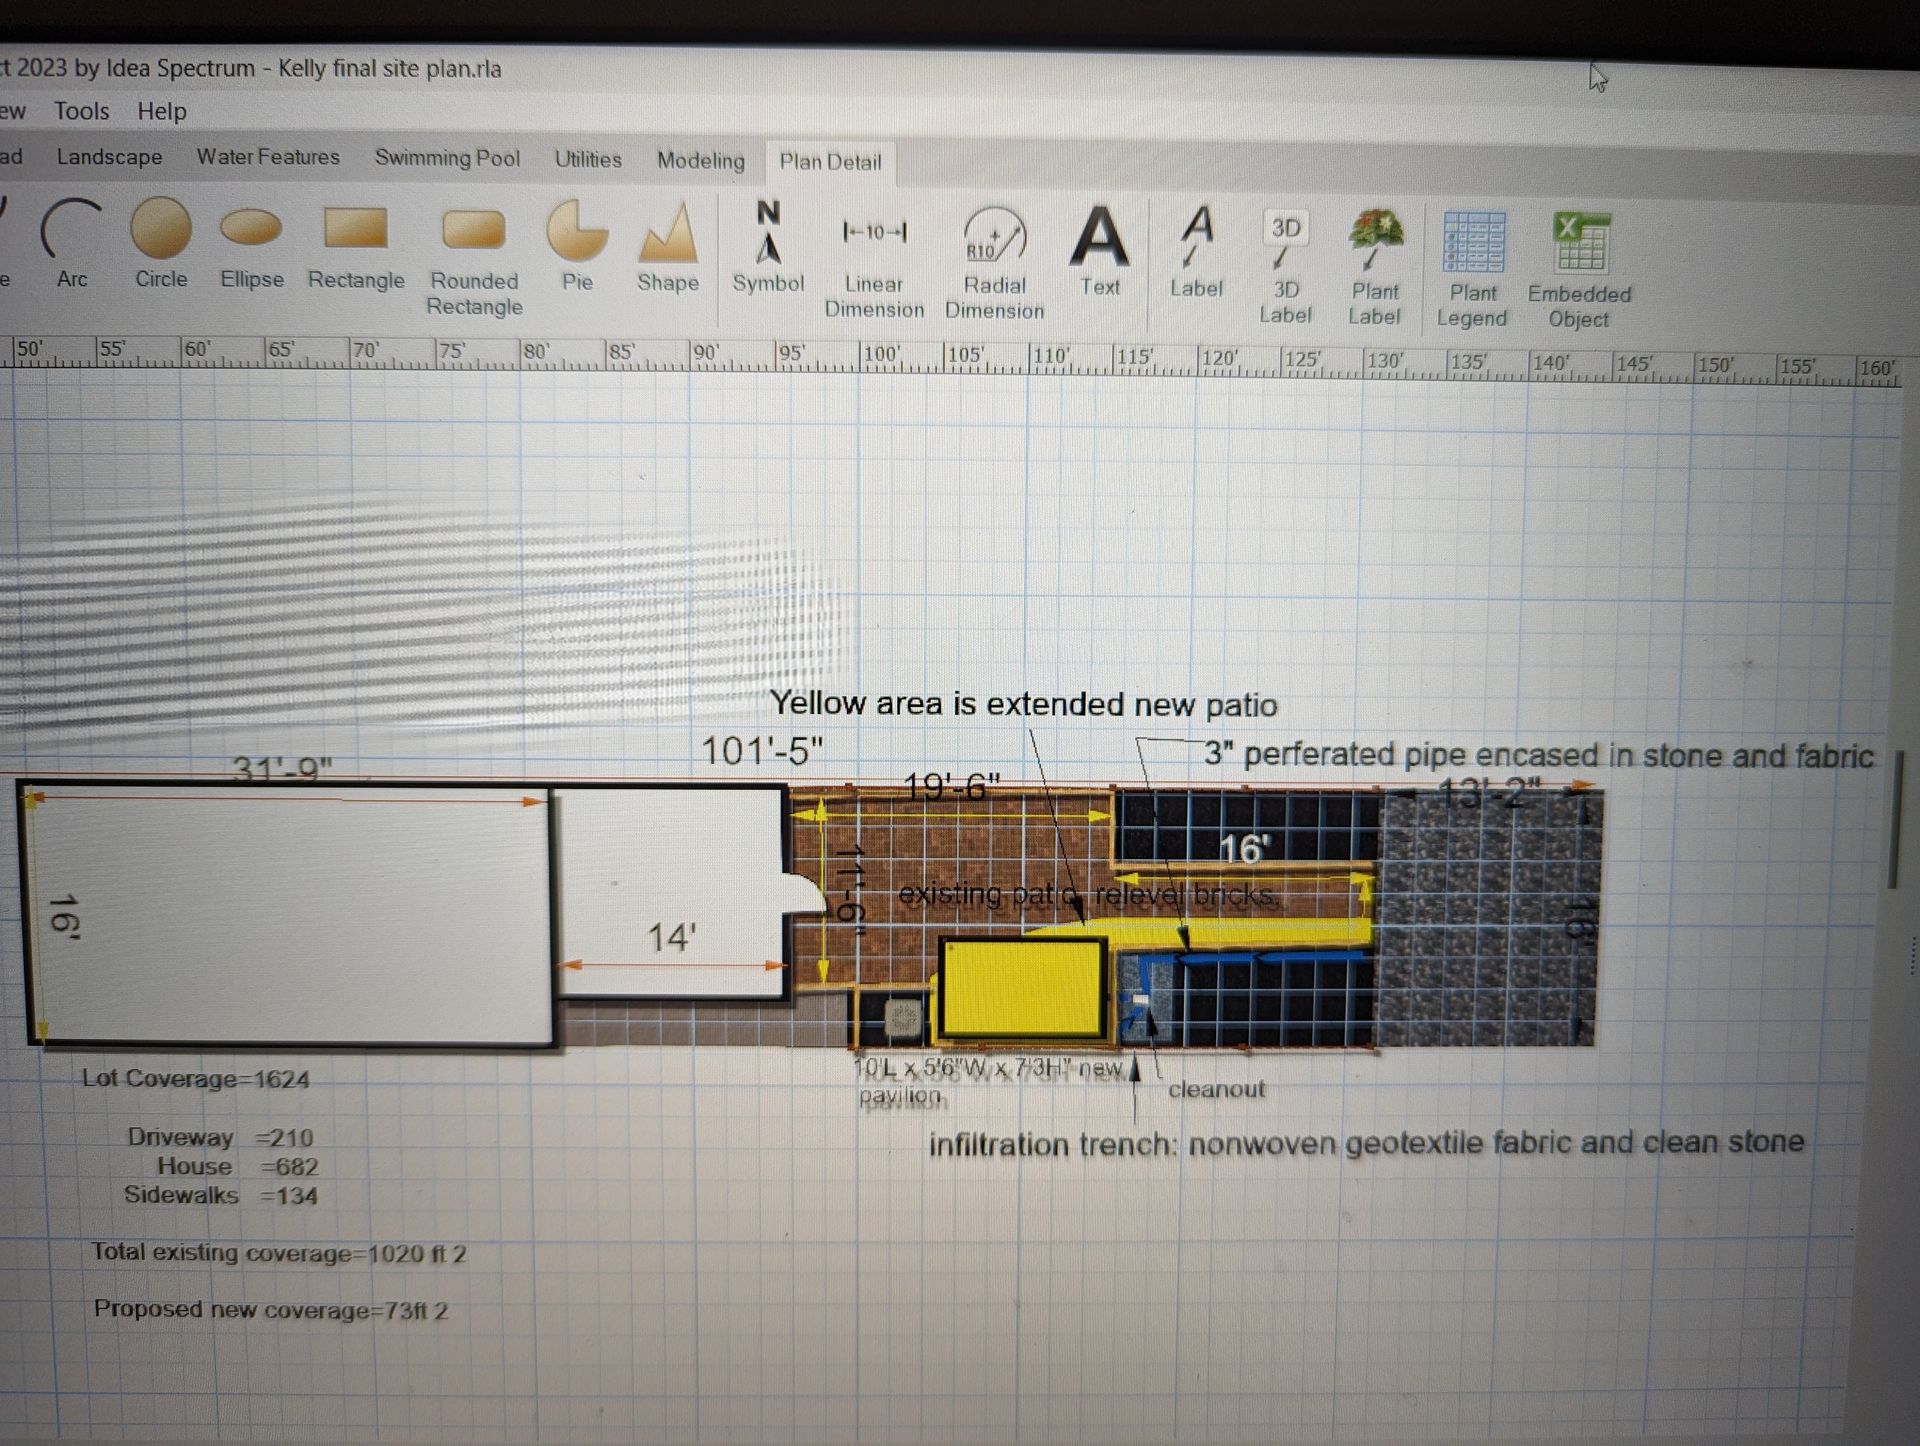Switch to the Utilities tab
Image resolution: width=1920 pixels, height=1446 pixels.
coord(588,159)
